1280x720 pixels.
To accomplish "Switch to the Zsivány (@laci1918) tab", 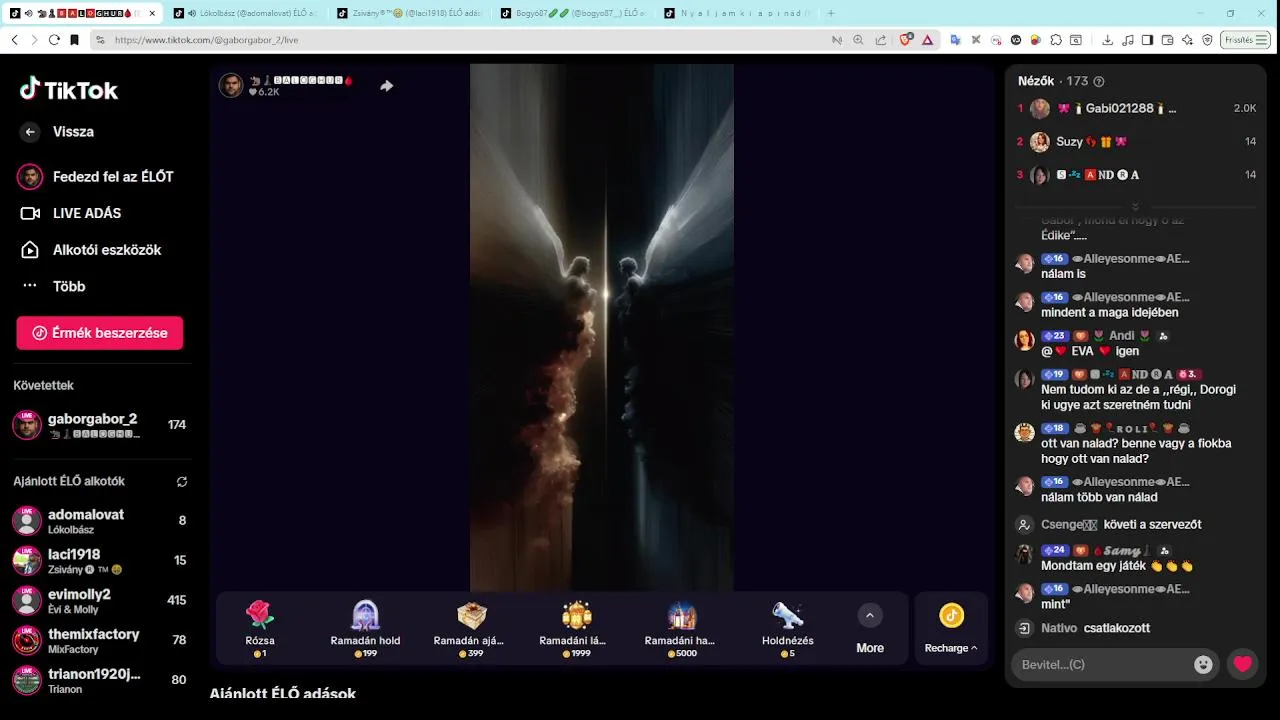I will [408, 13].
